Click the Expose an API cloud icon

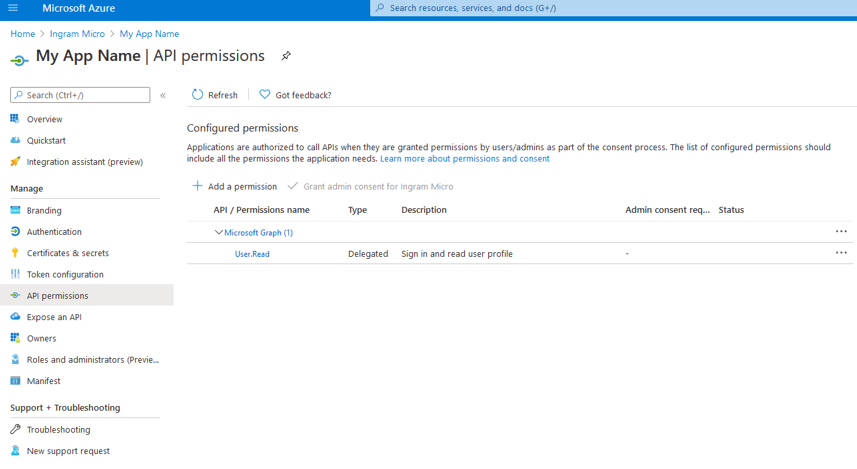[x=15, y=316]
